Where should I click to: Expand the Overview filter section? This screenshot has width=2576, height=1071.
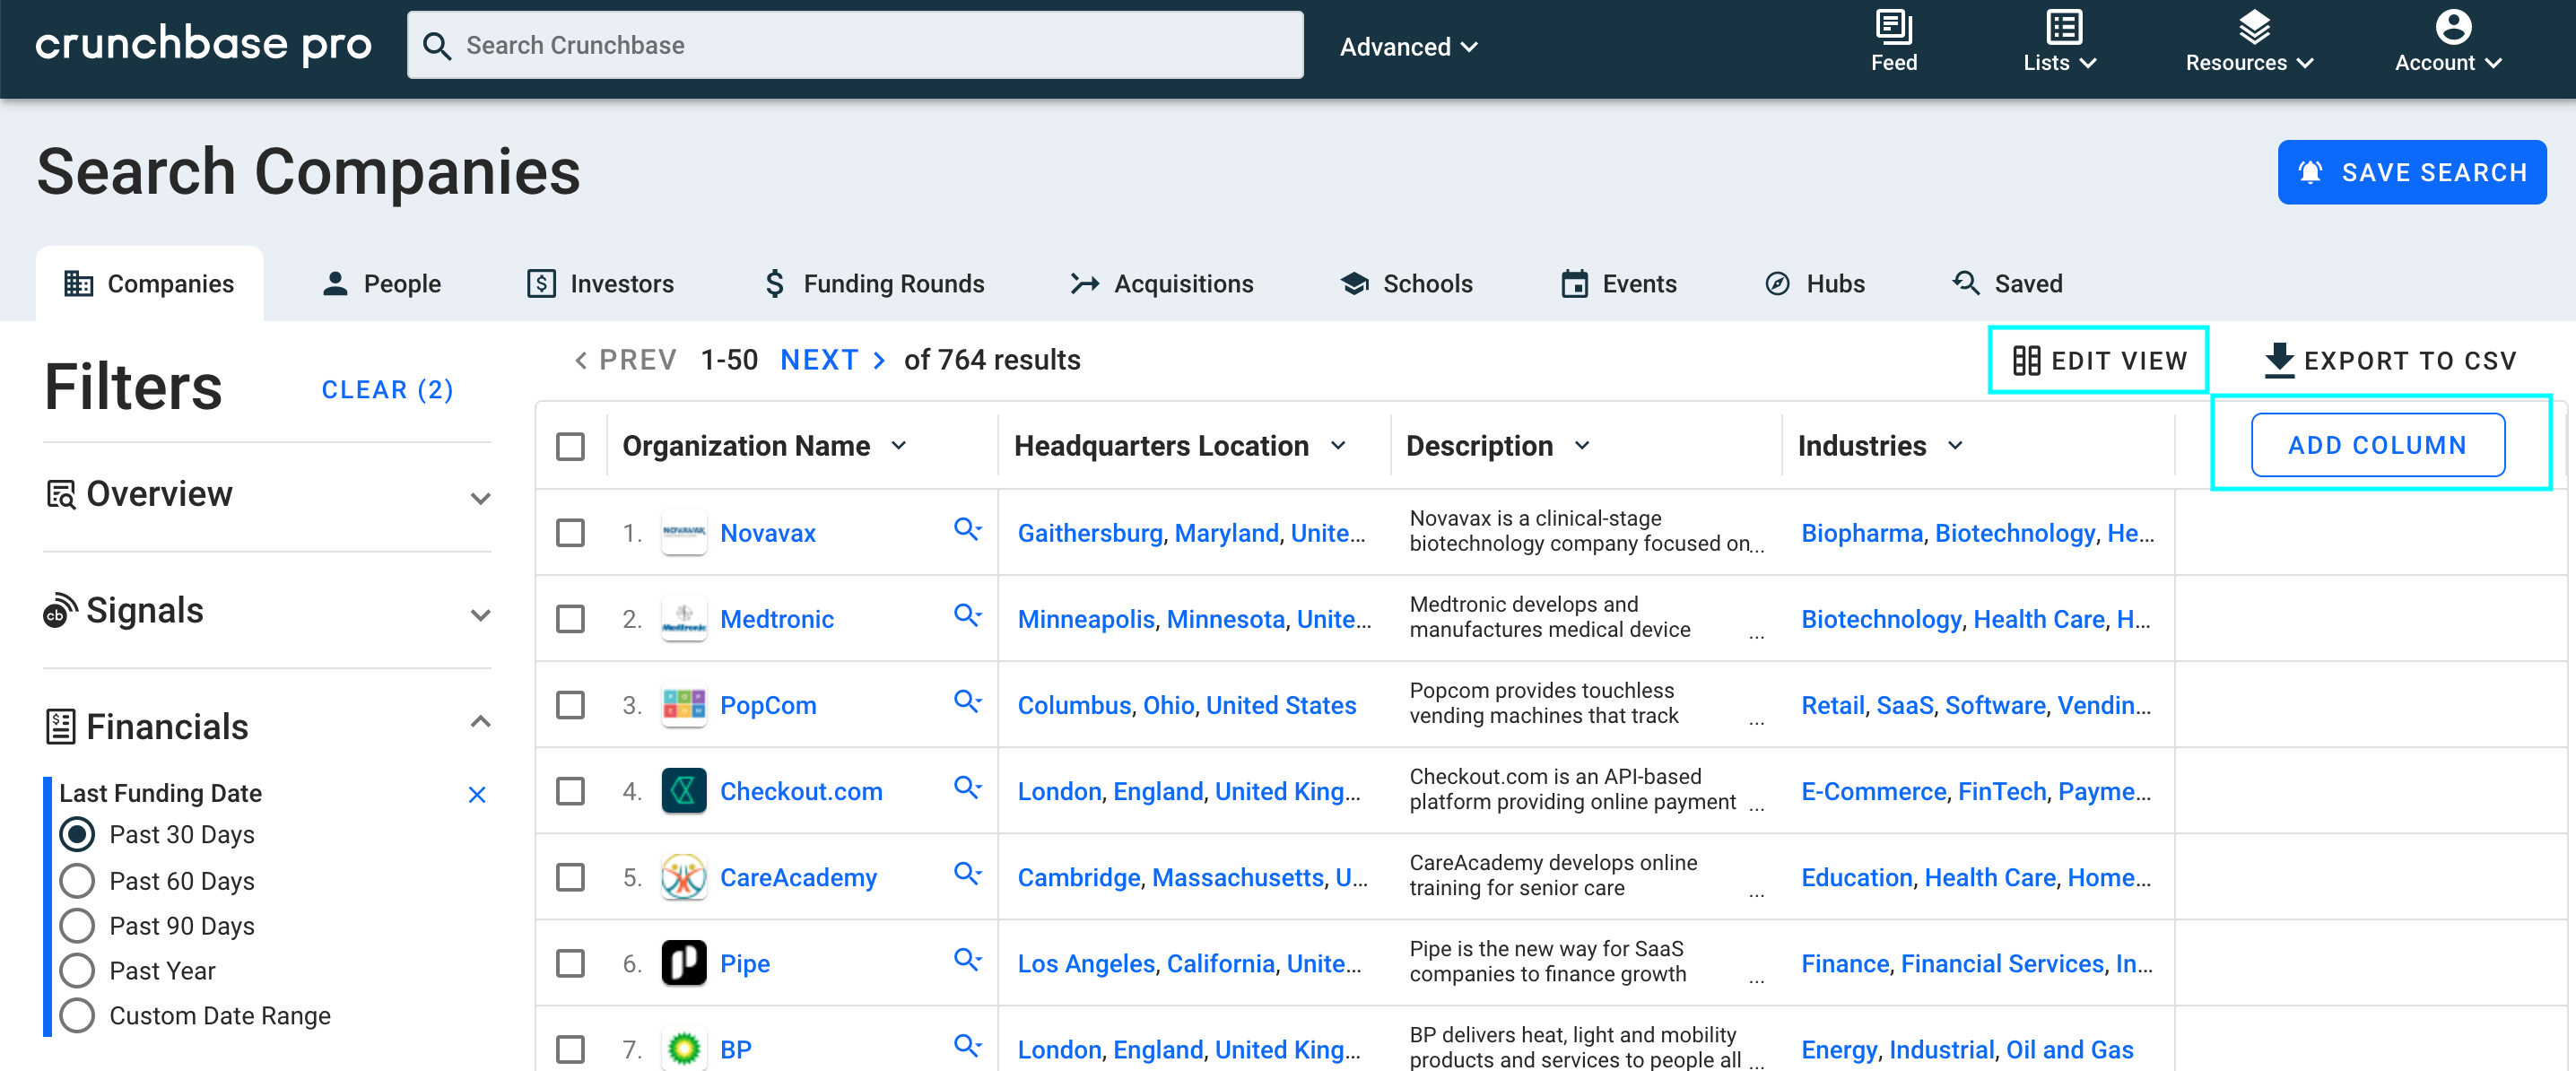[x=480, y=497]
